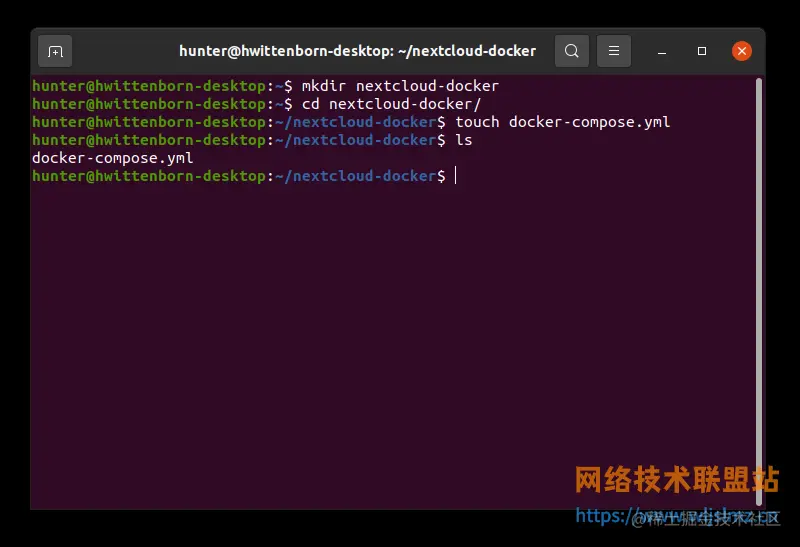
Task: Open the hamburger menu in title bar
Action: coord(614,51)
